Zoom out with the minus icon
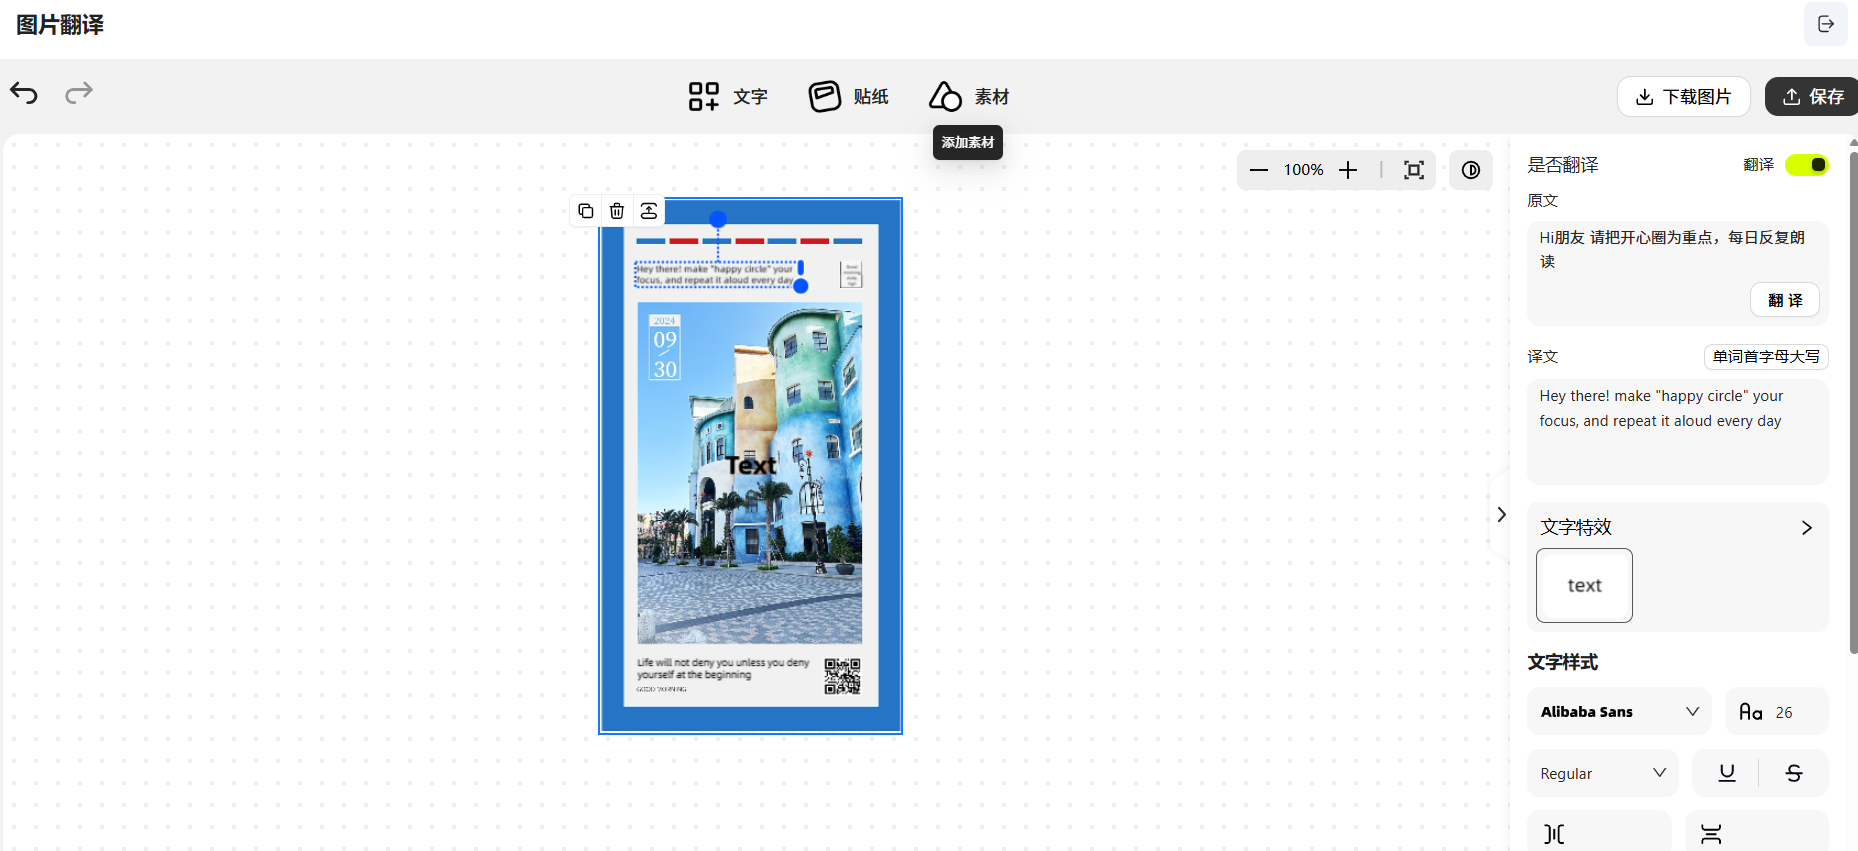This screenshot has height=851, width=1858. (1259, 170)
